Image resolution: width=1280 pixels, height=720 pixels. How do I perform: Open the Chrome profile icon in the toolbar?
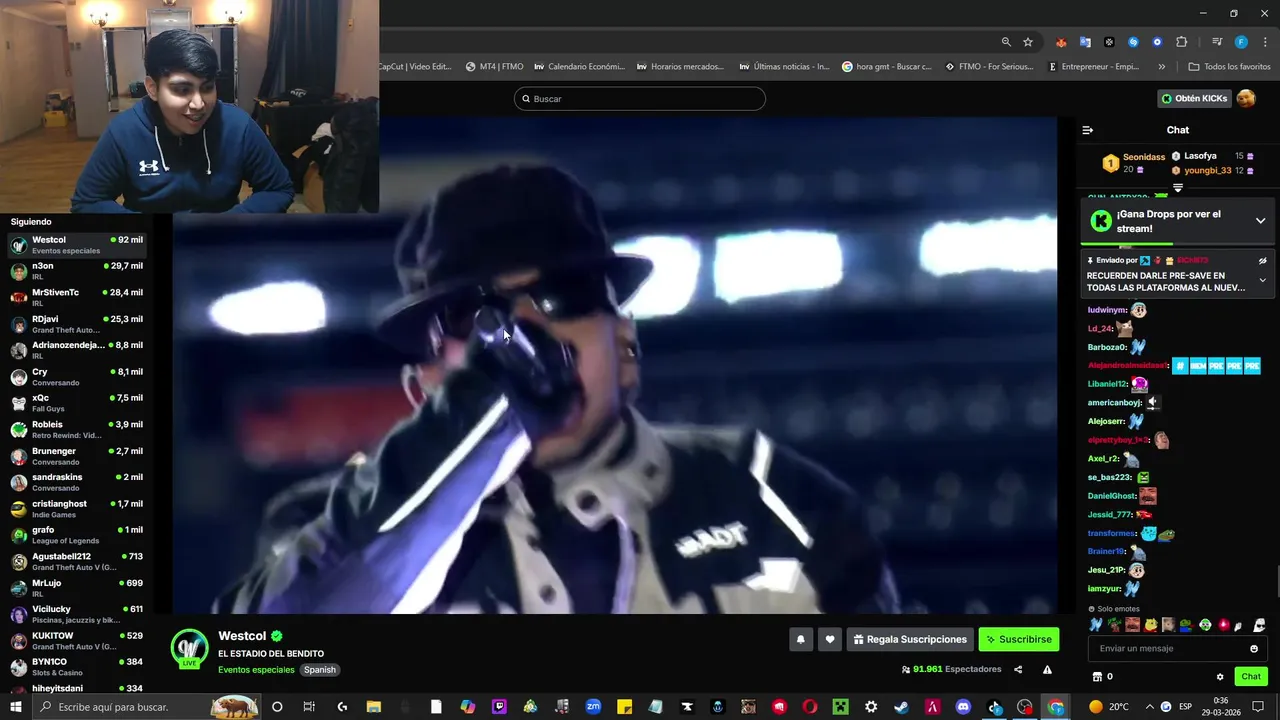coord(1241,42)
